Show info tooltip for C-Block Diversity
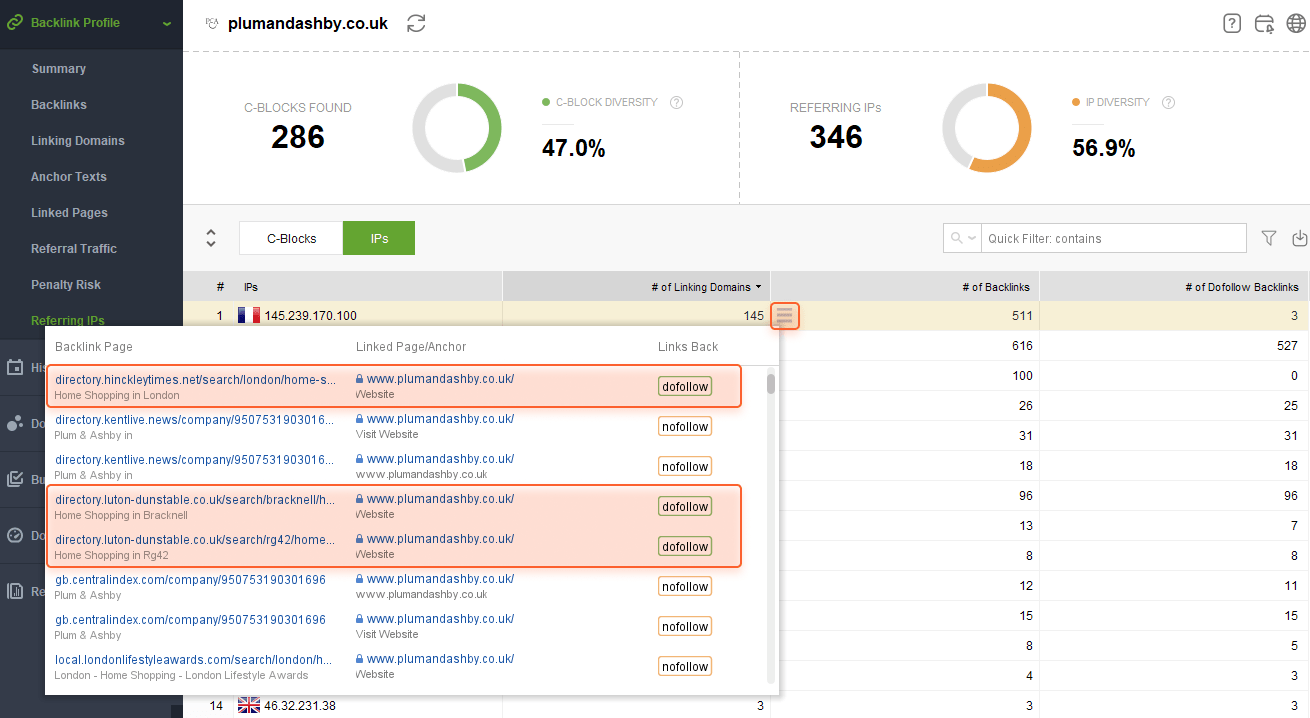This screenshot has width=1310, height=718. 677,102
